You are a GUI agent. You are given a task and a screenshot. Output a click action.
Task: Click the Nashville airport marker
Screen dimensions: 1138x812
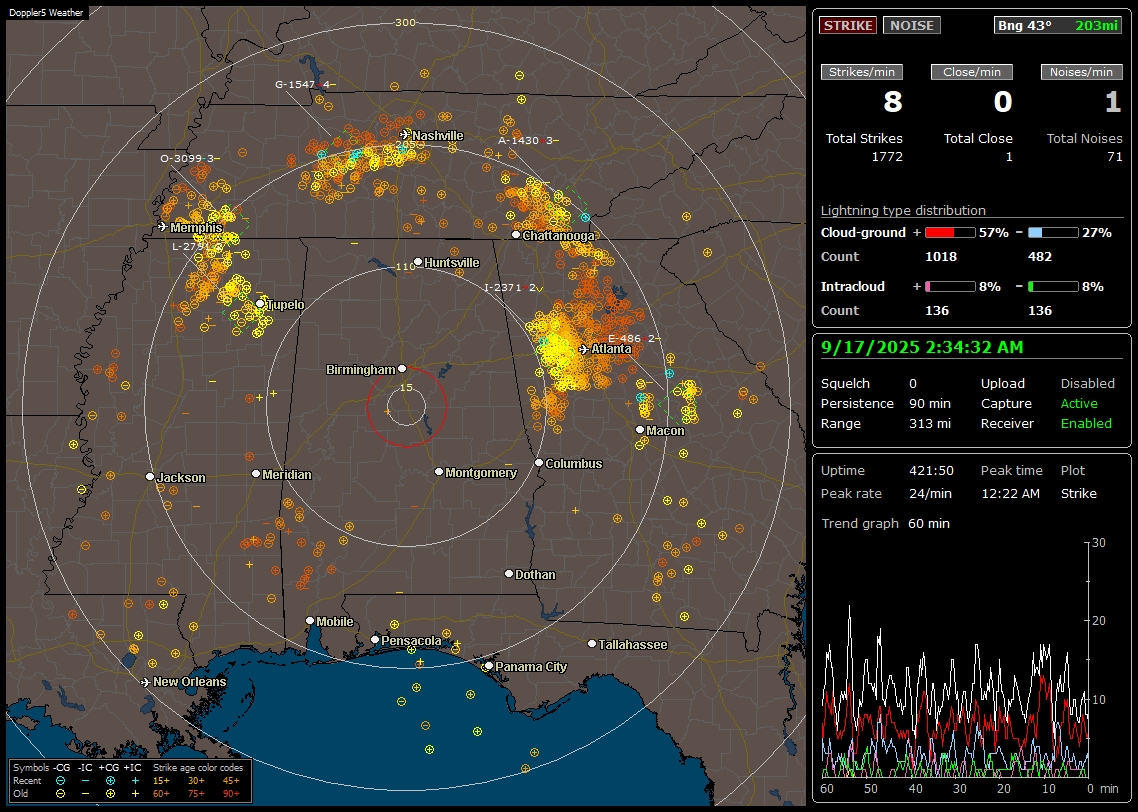[404, 135]
